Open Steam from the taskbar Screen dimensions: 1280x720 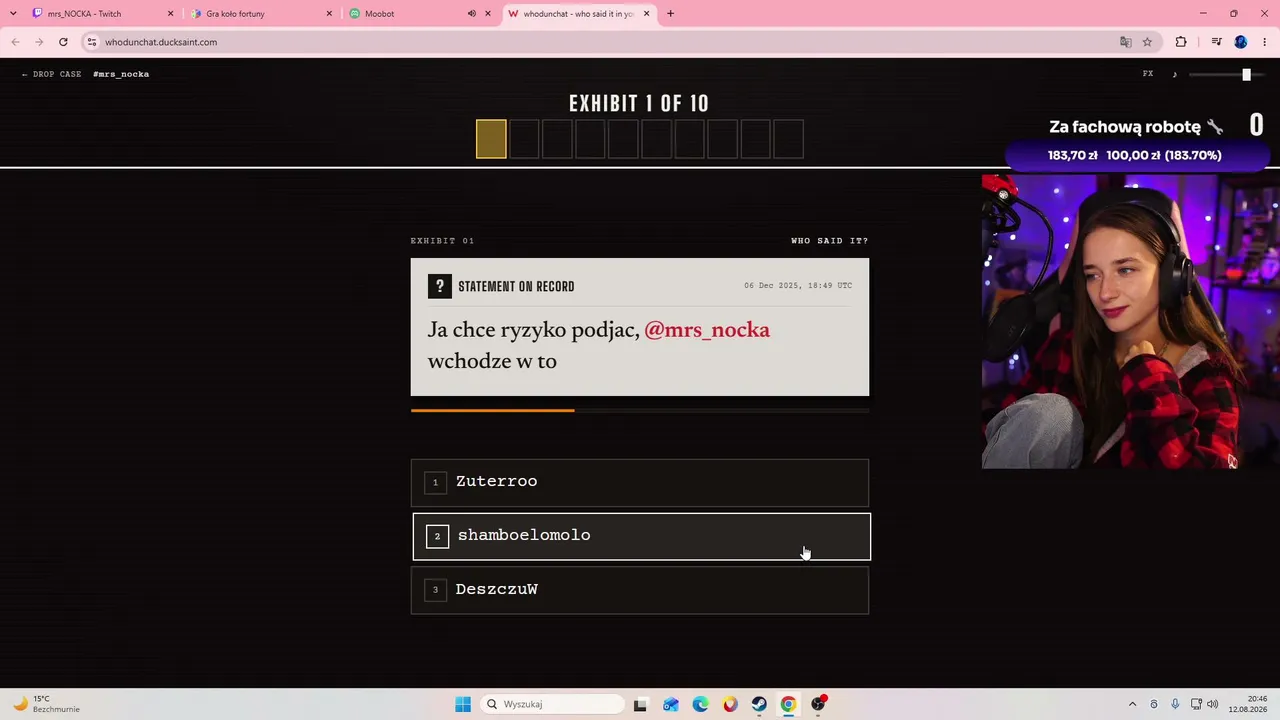pyautogui.click(x=759, y=704)
